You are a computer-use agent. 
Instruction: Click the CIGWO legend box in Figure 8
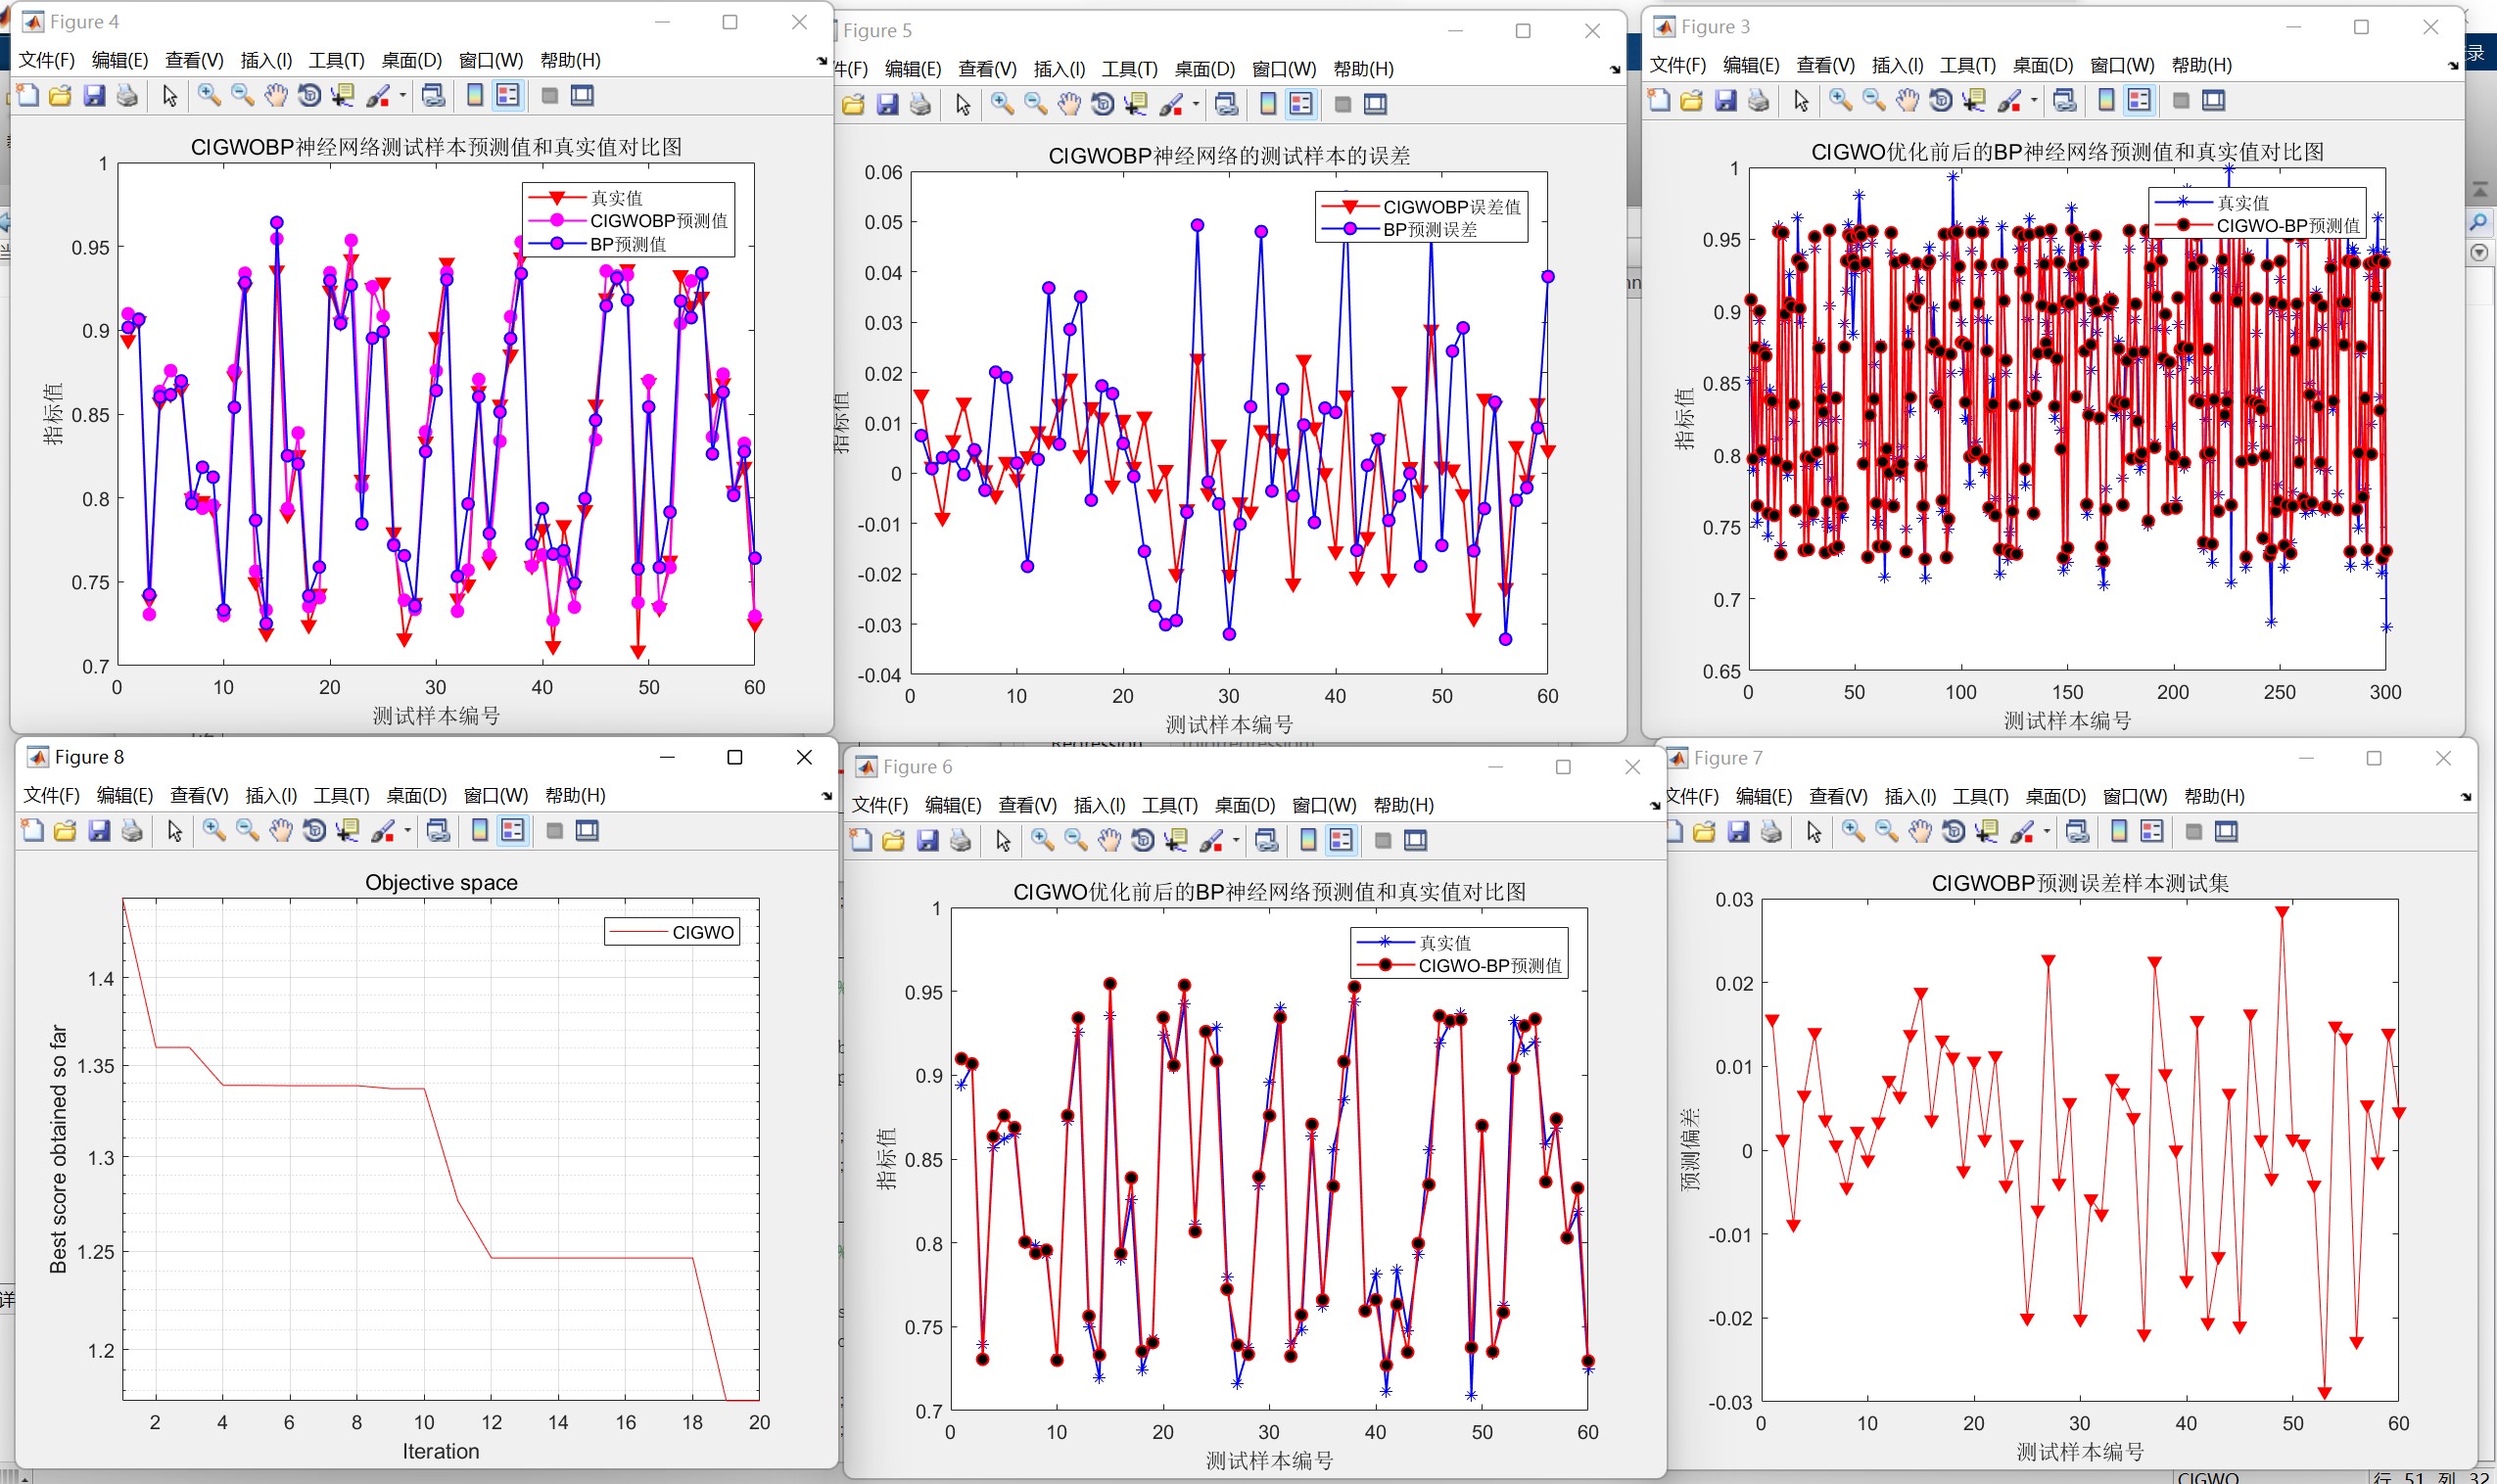click(x=672, y=932)
